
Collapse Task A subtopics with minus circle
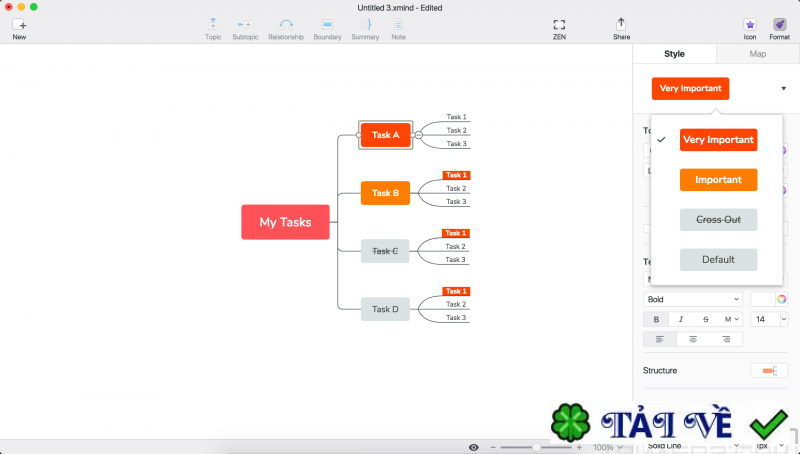click(x=419, y=135)
